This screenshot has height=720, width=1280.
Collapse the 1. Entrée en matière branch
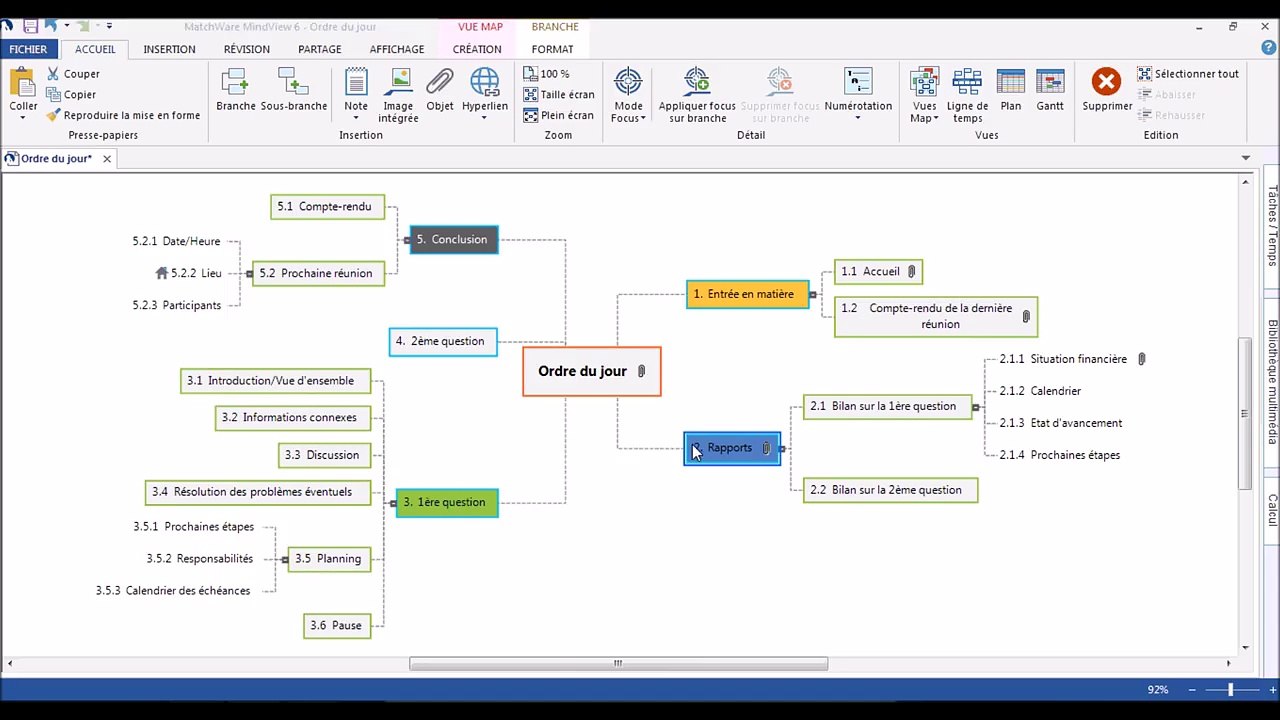(812, 295)
